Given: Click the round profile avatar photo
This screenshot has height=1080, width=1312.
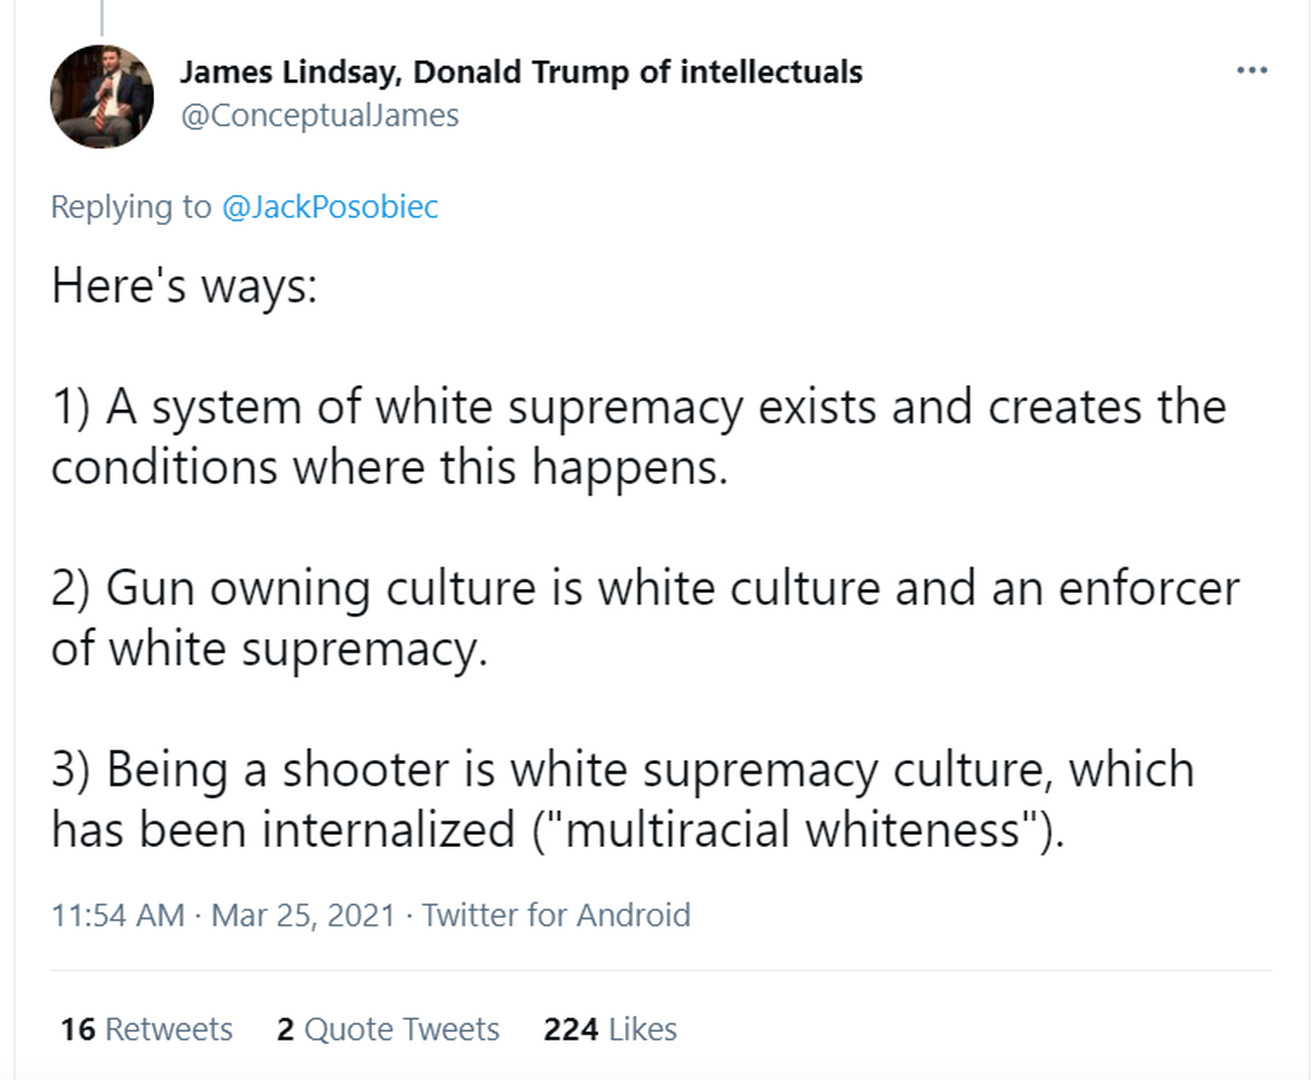Looking at the screenshot, I should click(102, 96).
